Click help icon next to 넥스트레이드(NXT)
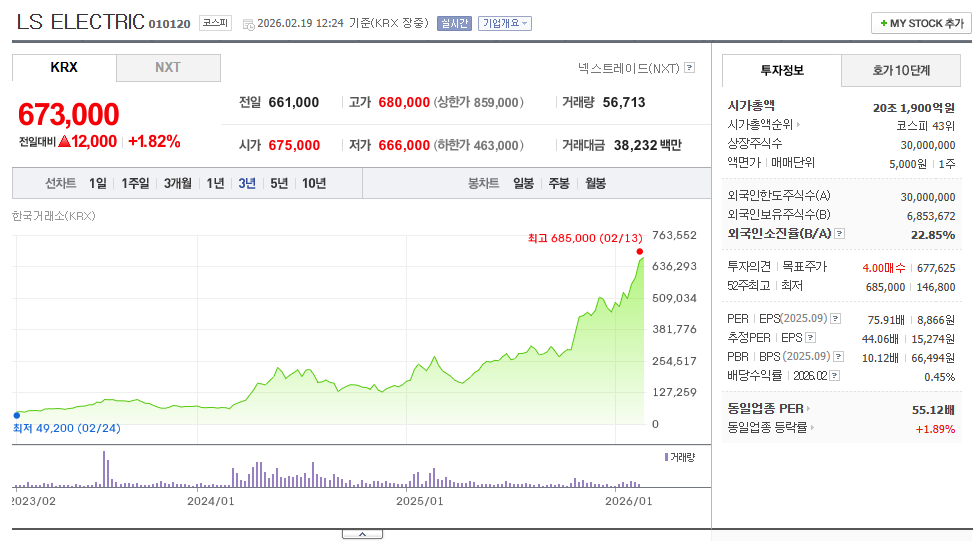 coord(689,67)
